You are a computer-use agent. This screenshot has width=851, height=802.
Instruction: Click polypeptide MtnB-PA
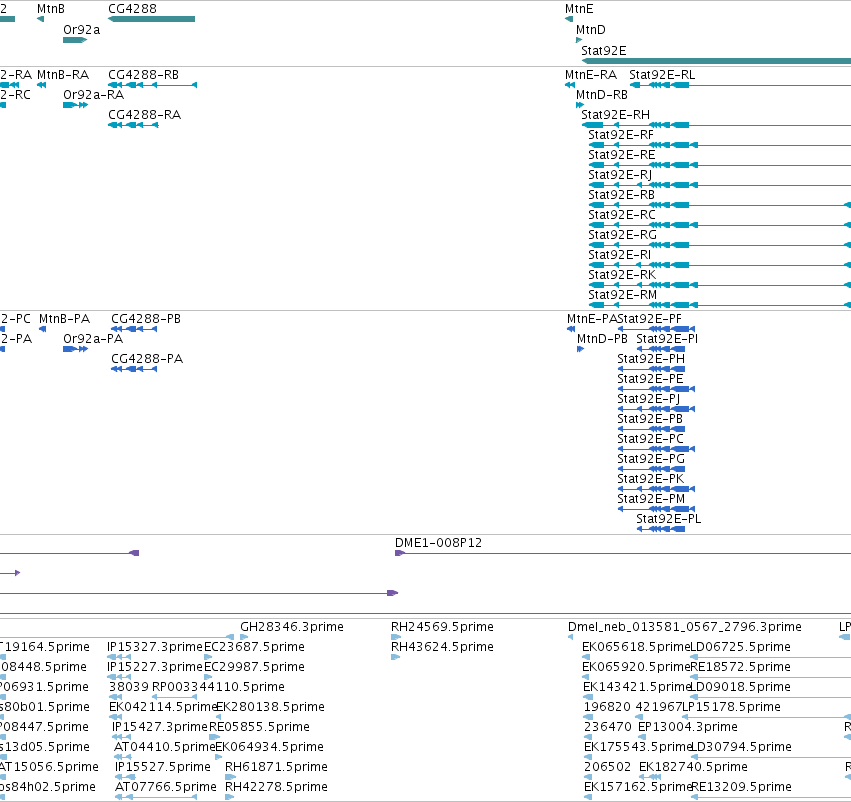pyautogui.click(x=64, y=319)
